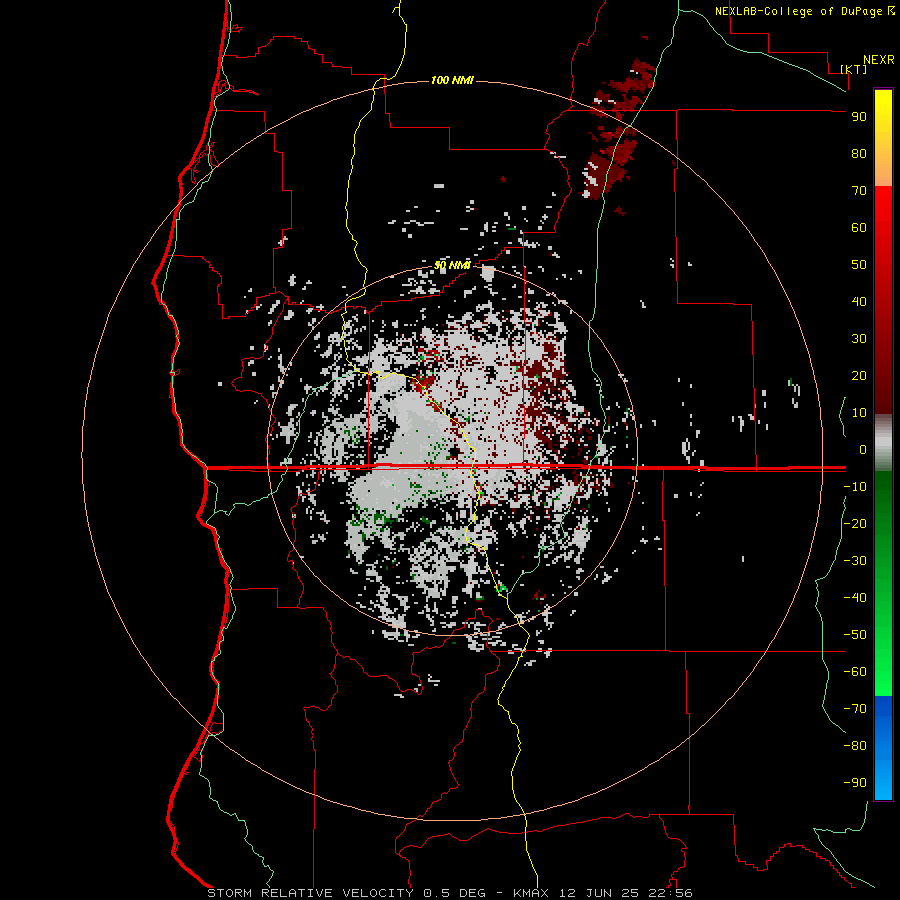Click the positive 90 value on velocity scale
The image size is (900, 900).
(859, 117)
